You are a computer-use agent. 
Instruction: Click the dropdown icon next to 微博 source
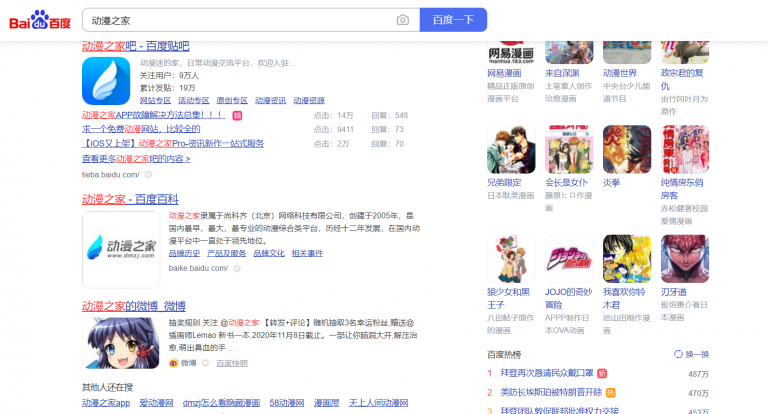(205, 363)
